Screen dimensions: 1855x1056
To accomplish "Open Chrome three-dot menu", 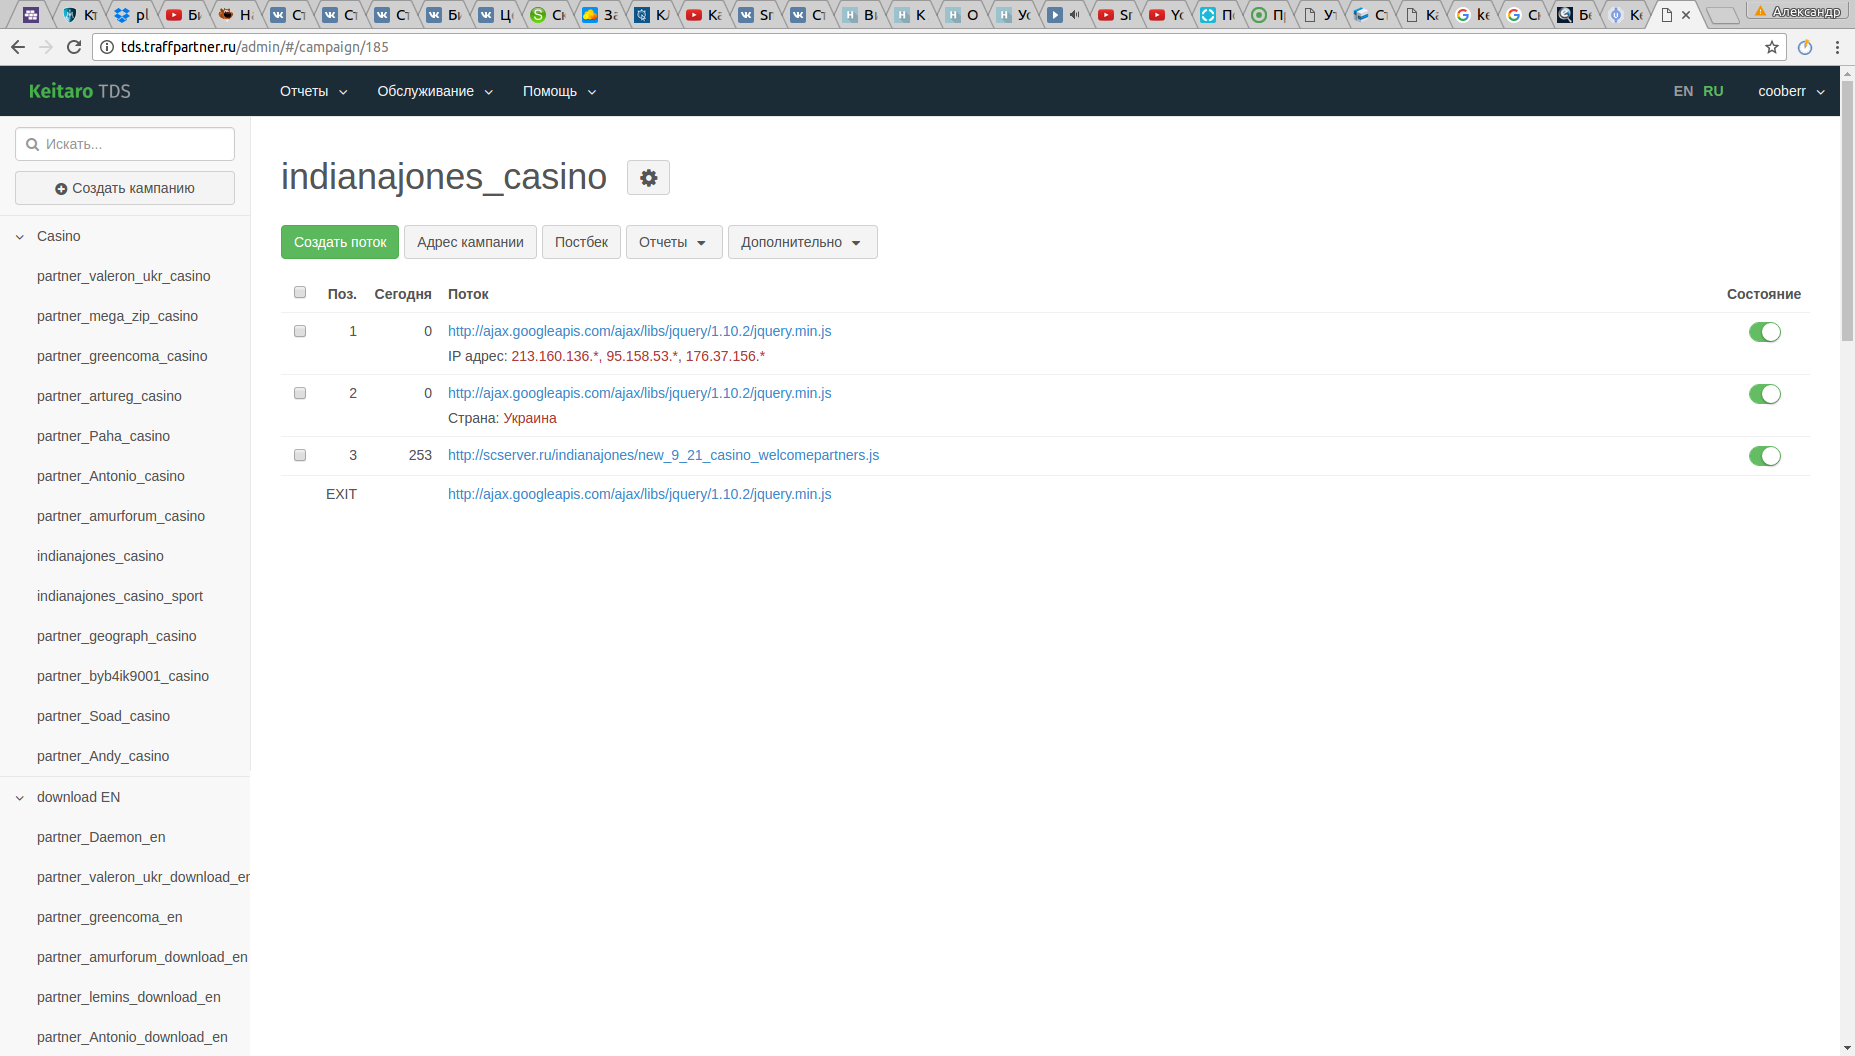I will click(x=1837, y=47).
